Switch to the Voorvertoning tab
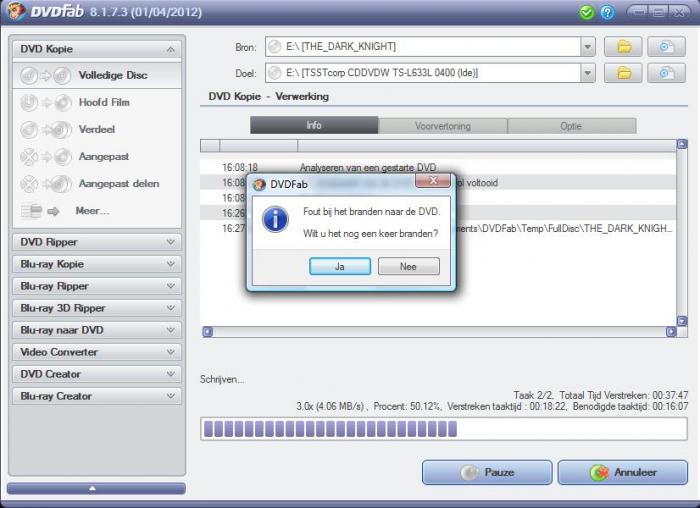 [442, 126]
